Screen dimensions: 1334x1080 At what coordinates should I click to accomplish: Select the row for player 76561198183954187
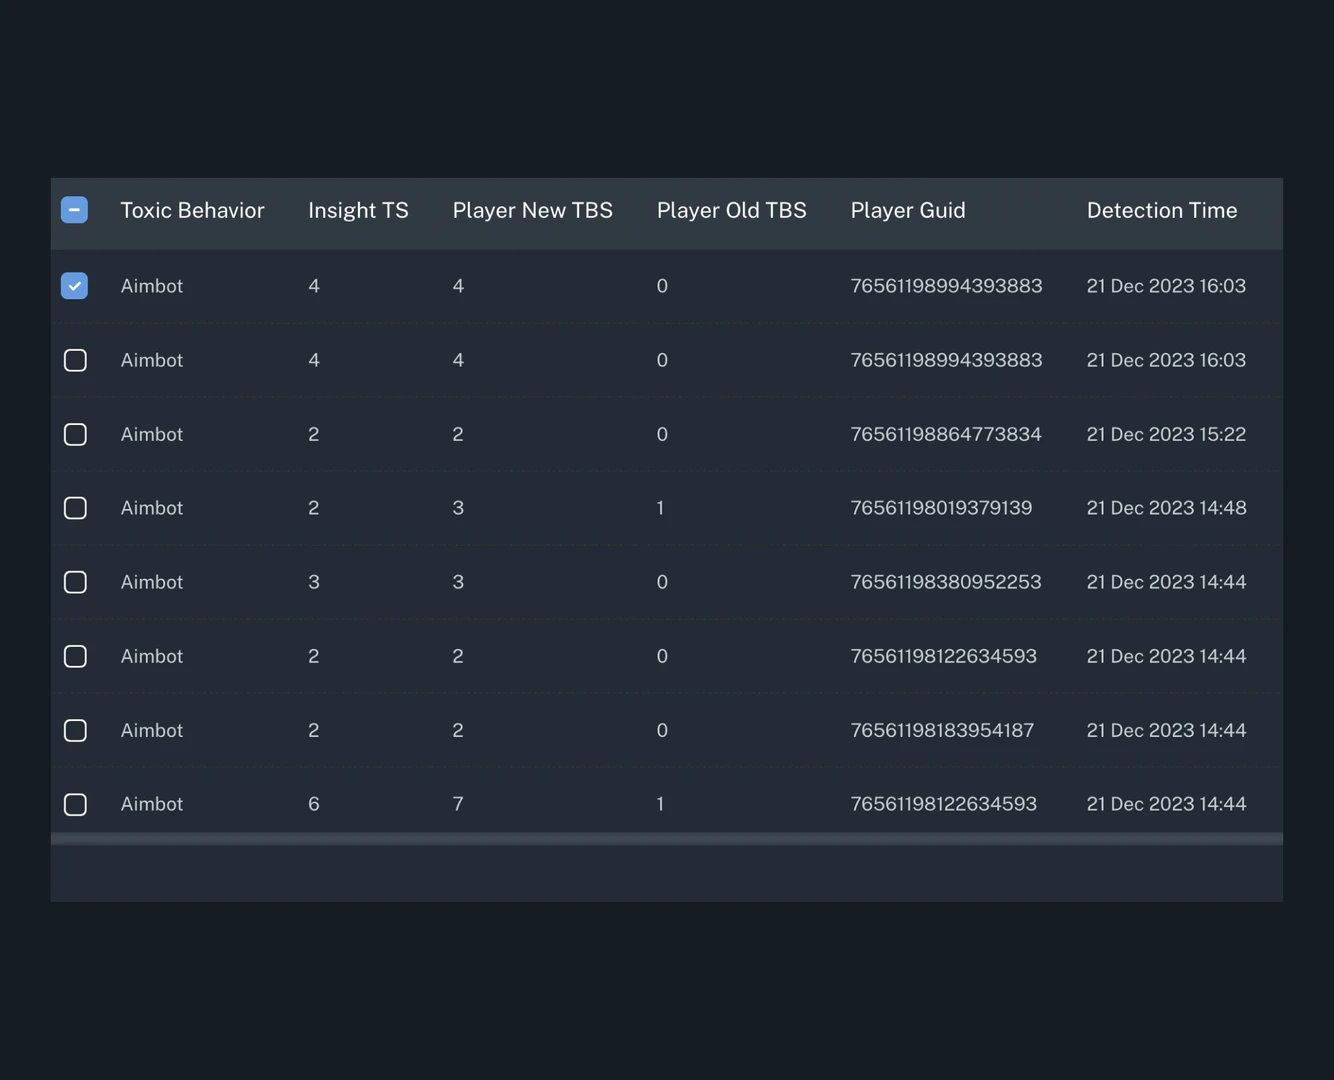[x=74, y=730]
